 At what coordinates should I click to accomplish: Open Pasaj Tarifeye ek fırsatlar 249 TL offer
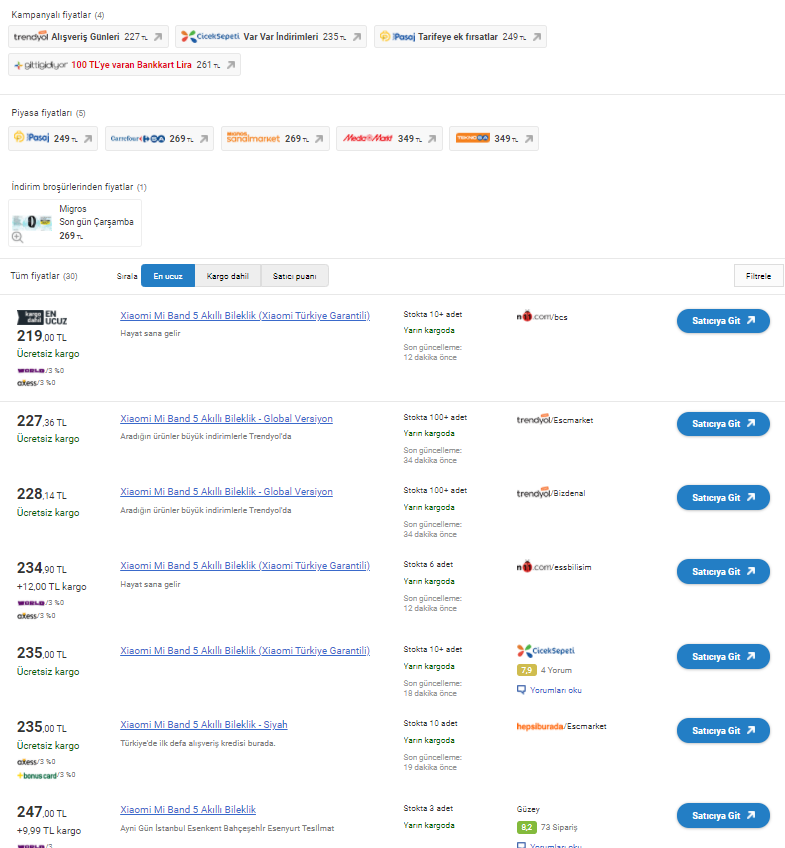pyautogui.click(x=460, y=37)
